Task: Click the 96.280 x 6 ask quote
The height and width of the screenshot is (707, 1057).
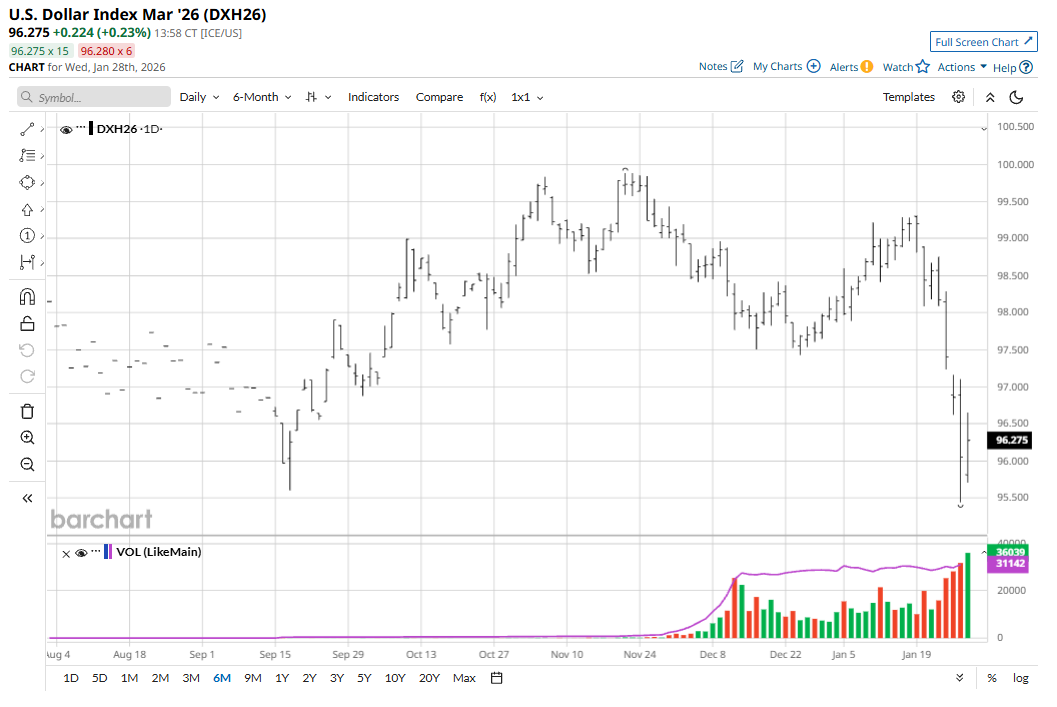Action: coord(107,51)
